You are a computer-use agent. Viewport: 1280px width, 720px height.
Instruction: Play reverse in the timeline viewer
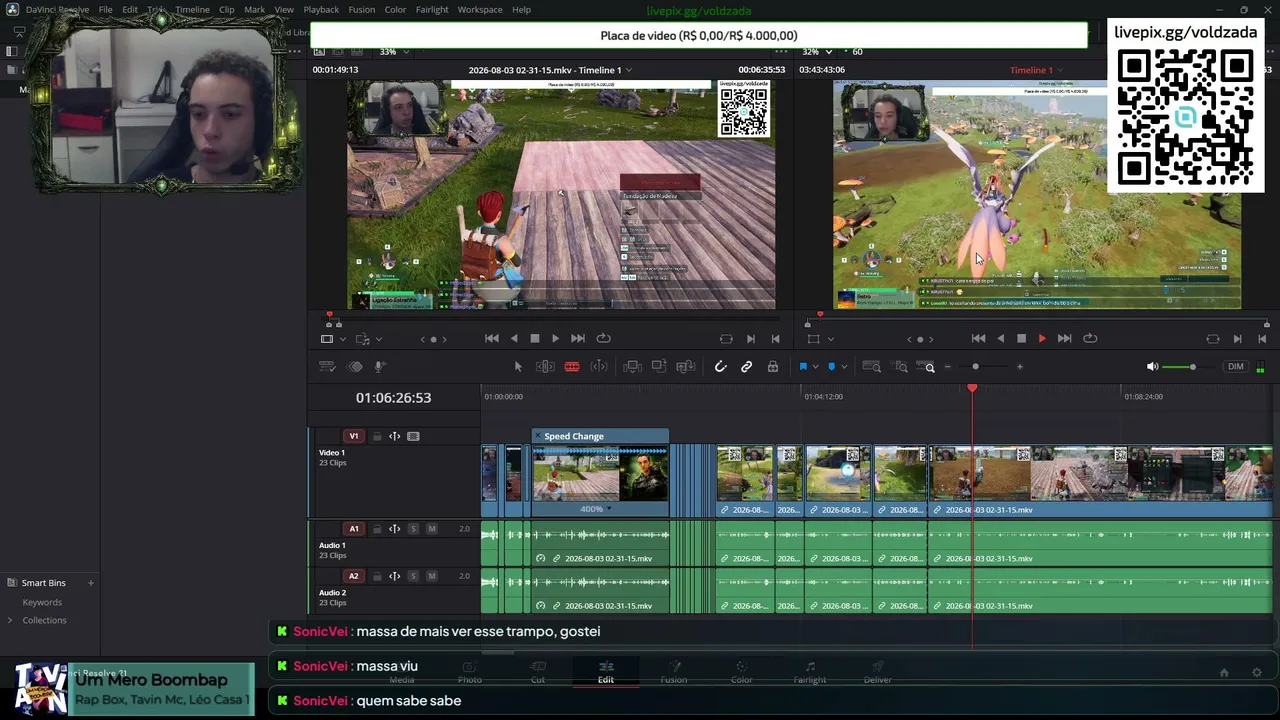tap(1000, 339)
